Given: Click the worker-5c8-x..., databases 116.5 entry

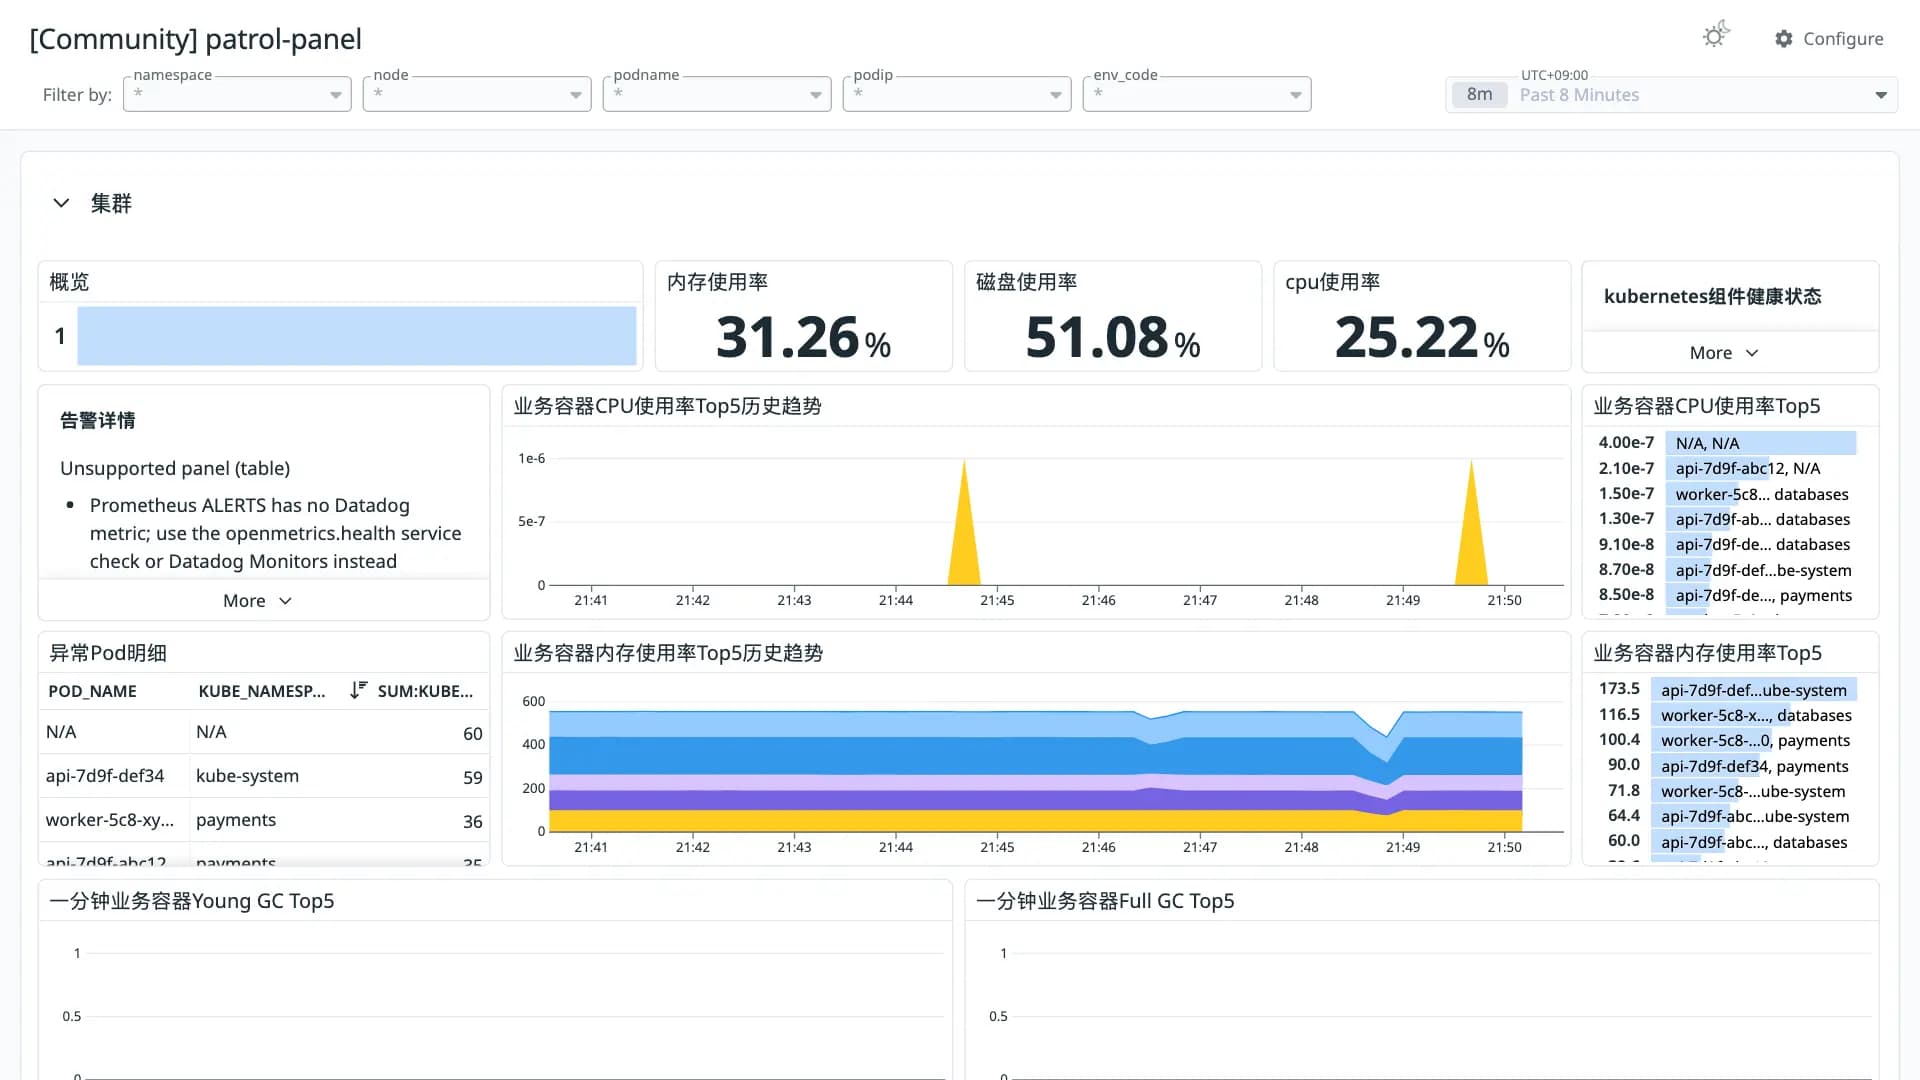Looking at the screenshot, I should [x=1756, y=715].
